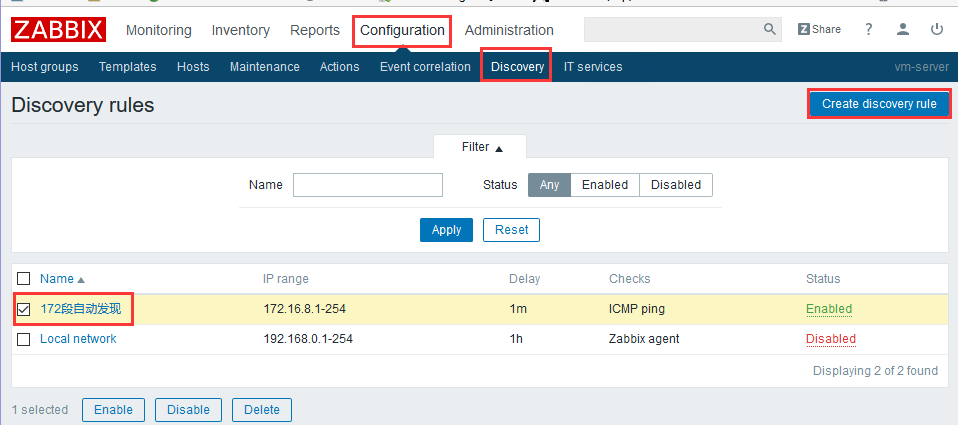958x425 pixels.
Task: Click the vm-server label
Action: [x=921, y=67]
